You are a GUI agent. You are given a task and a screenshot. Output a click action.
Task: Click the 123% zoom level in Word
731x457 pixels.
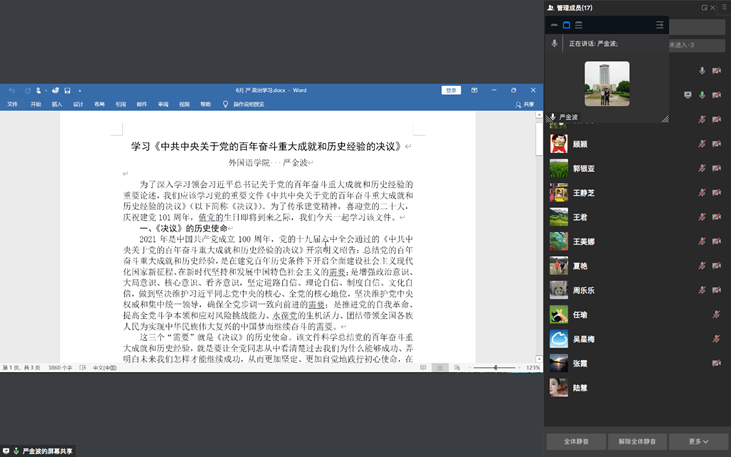(x=533, y=368)
